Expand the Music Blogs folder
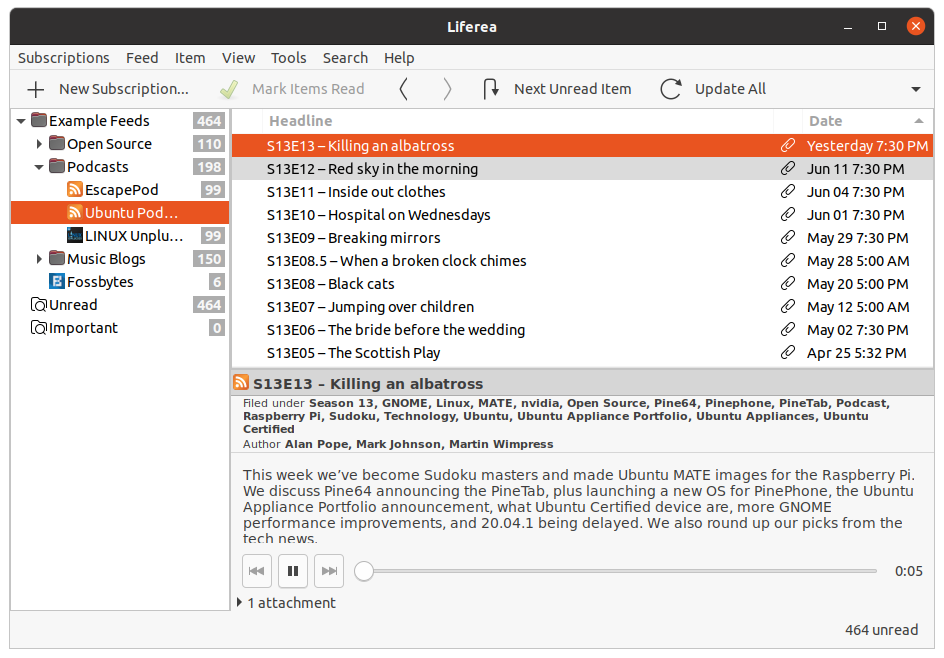The height and width of the screenshot is (658, 944). [39, 259]
